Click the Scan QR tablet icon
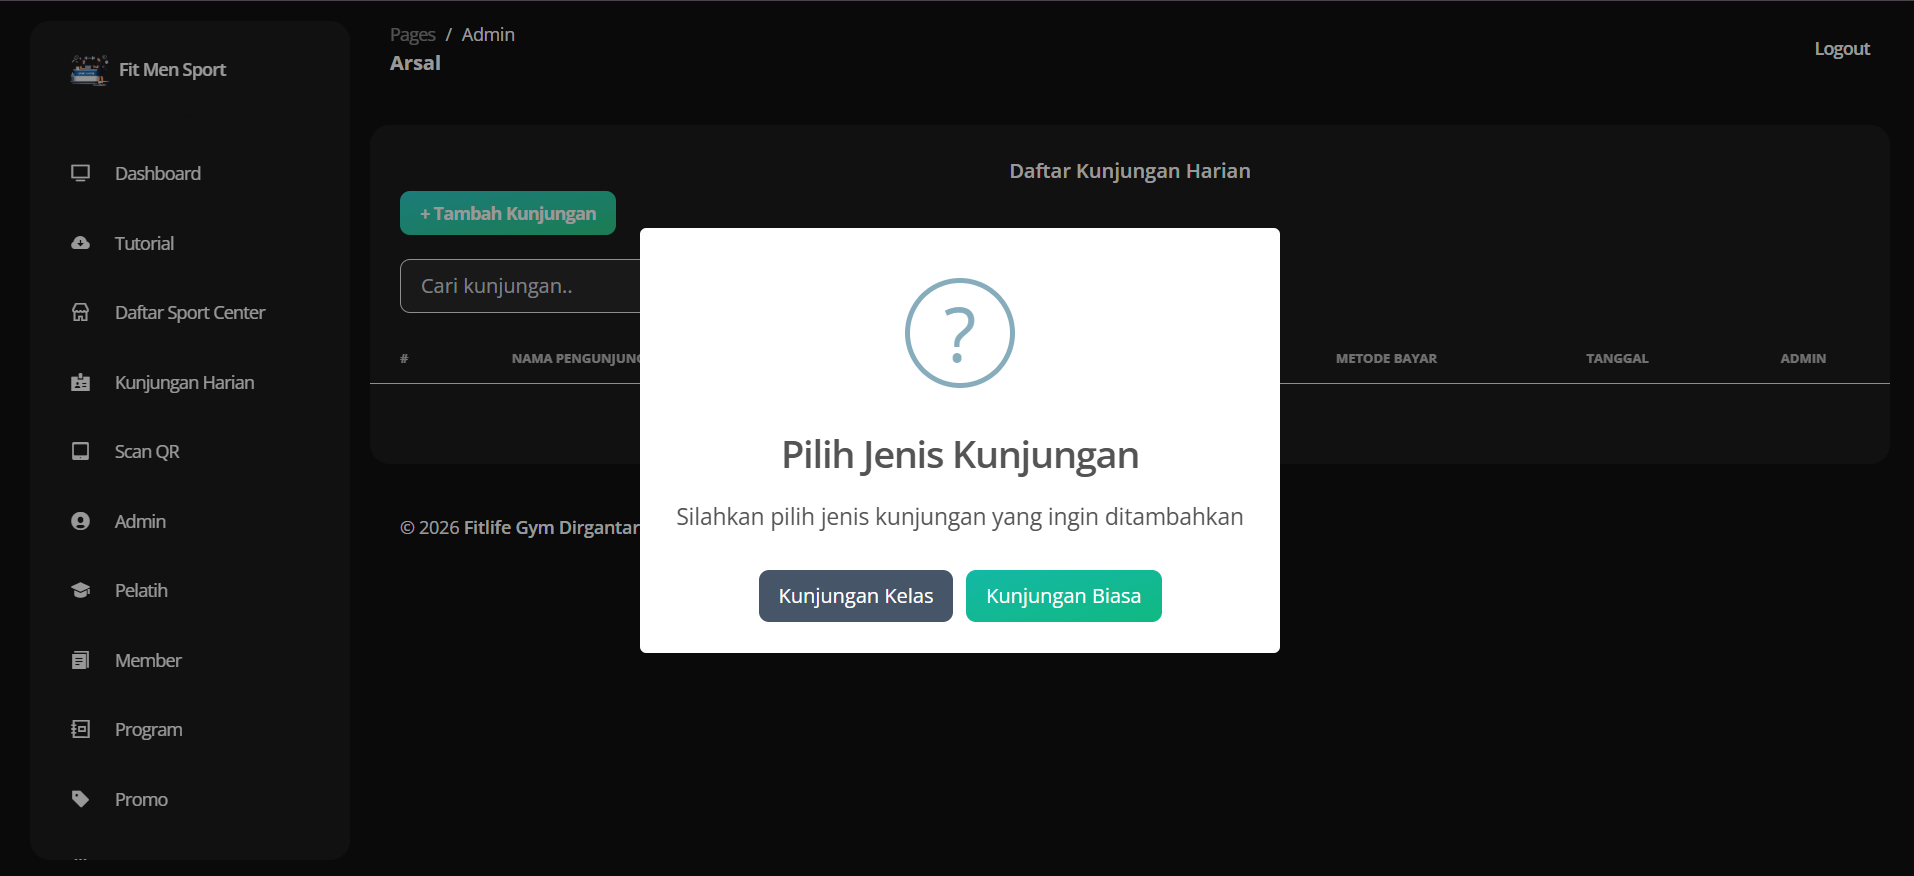 tap(81, 451)
